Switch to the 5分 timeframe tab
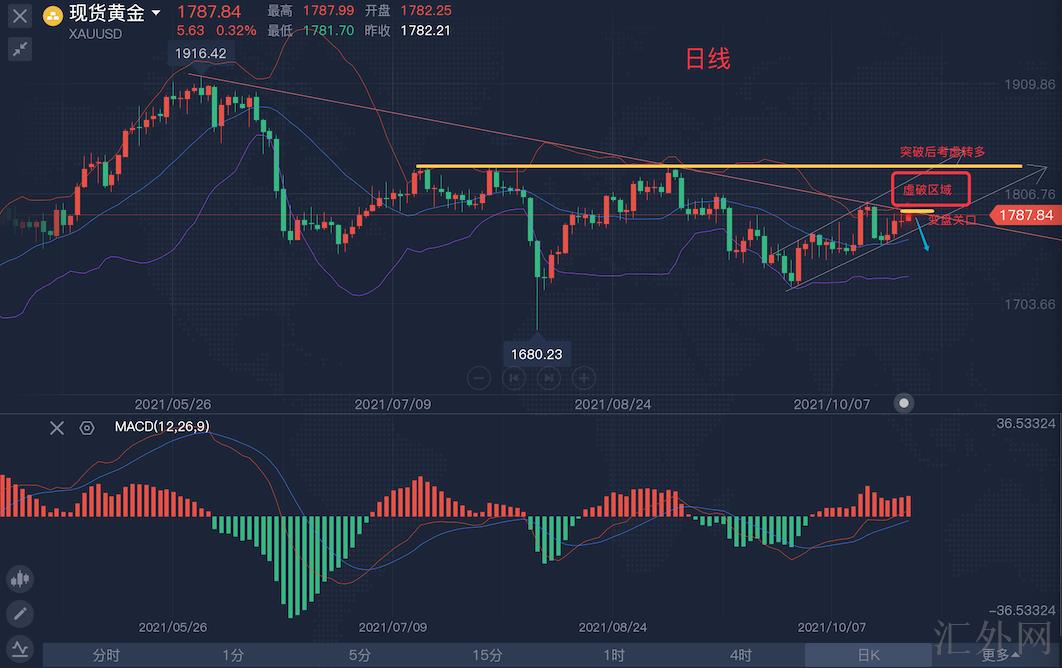 (x=360, y=655)
